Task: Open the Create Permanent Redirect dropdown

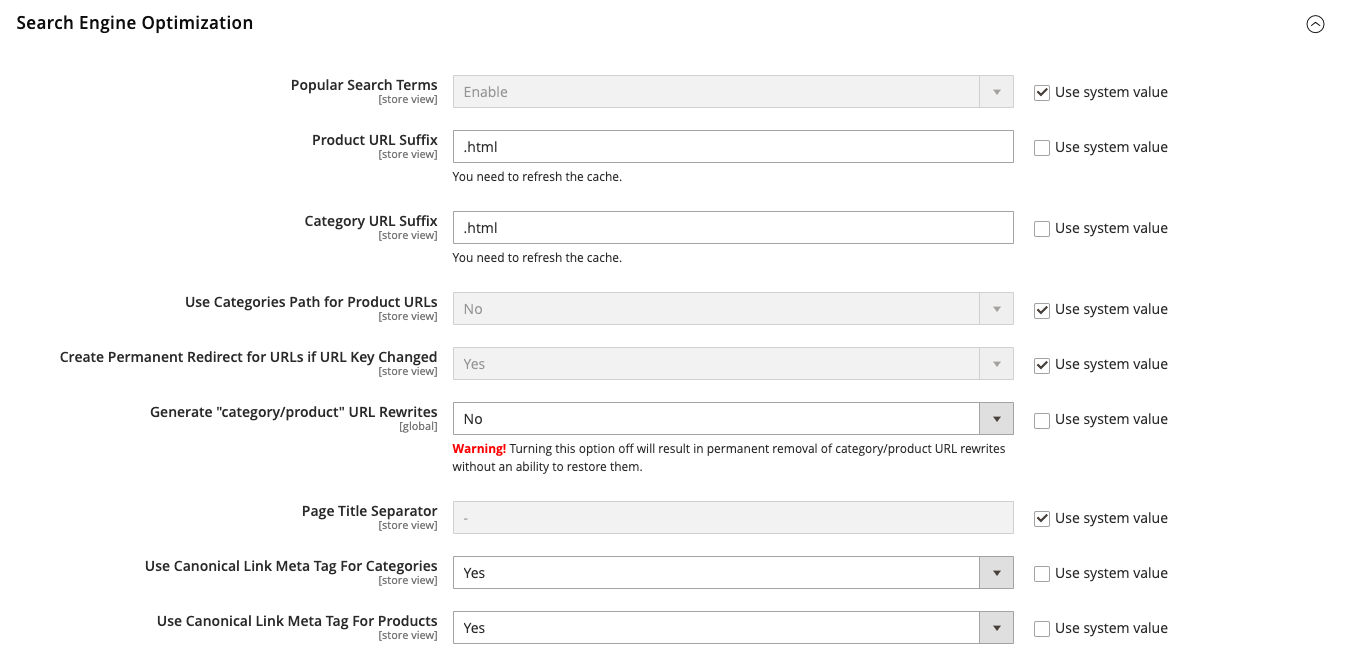Action: (996, 363)
